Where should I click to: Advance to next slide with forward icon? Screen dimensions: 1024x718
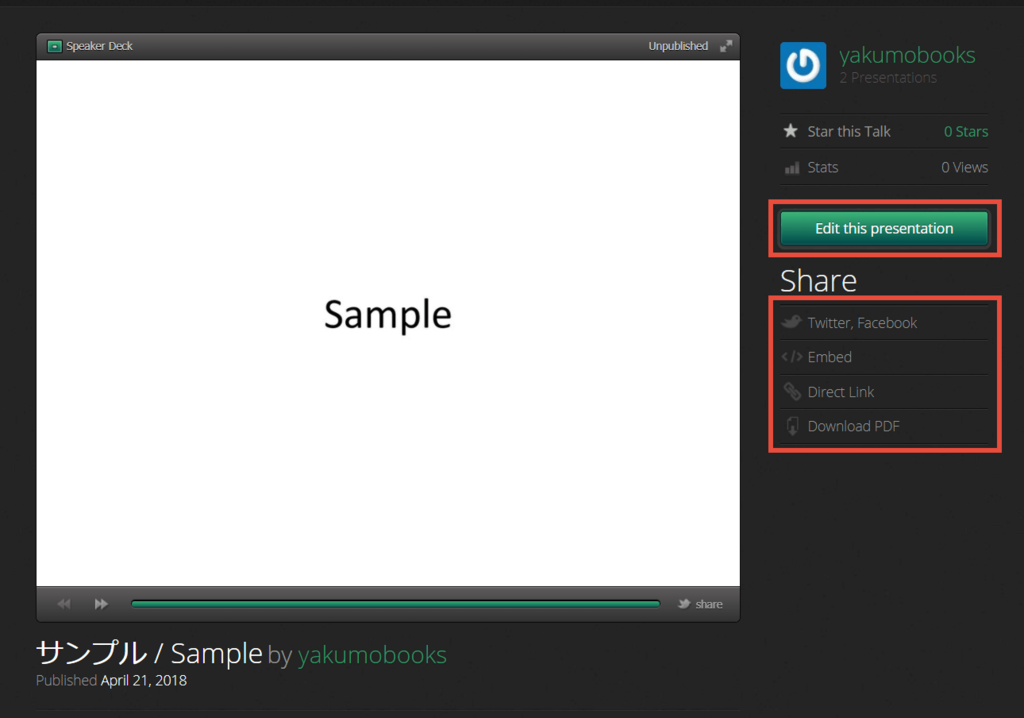(101, 604)
